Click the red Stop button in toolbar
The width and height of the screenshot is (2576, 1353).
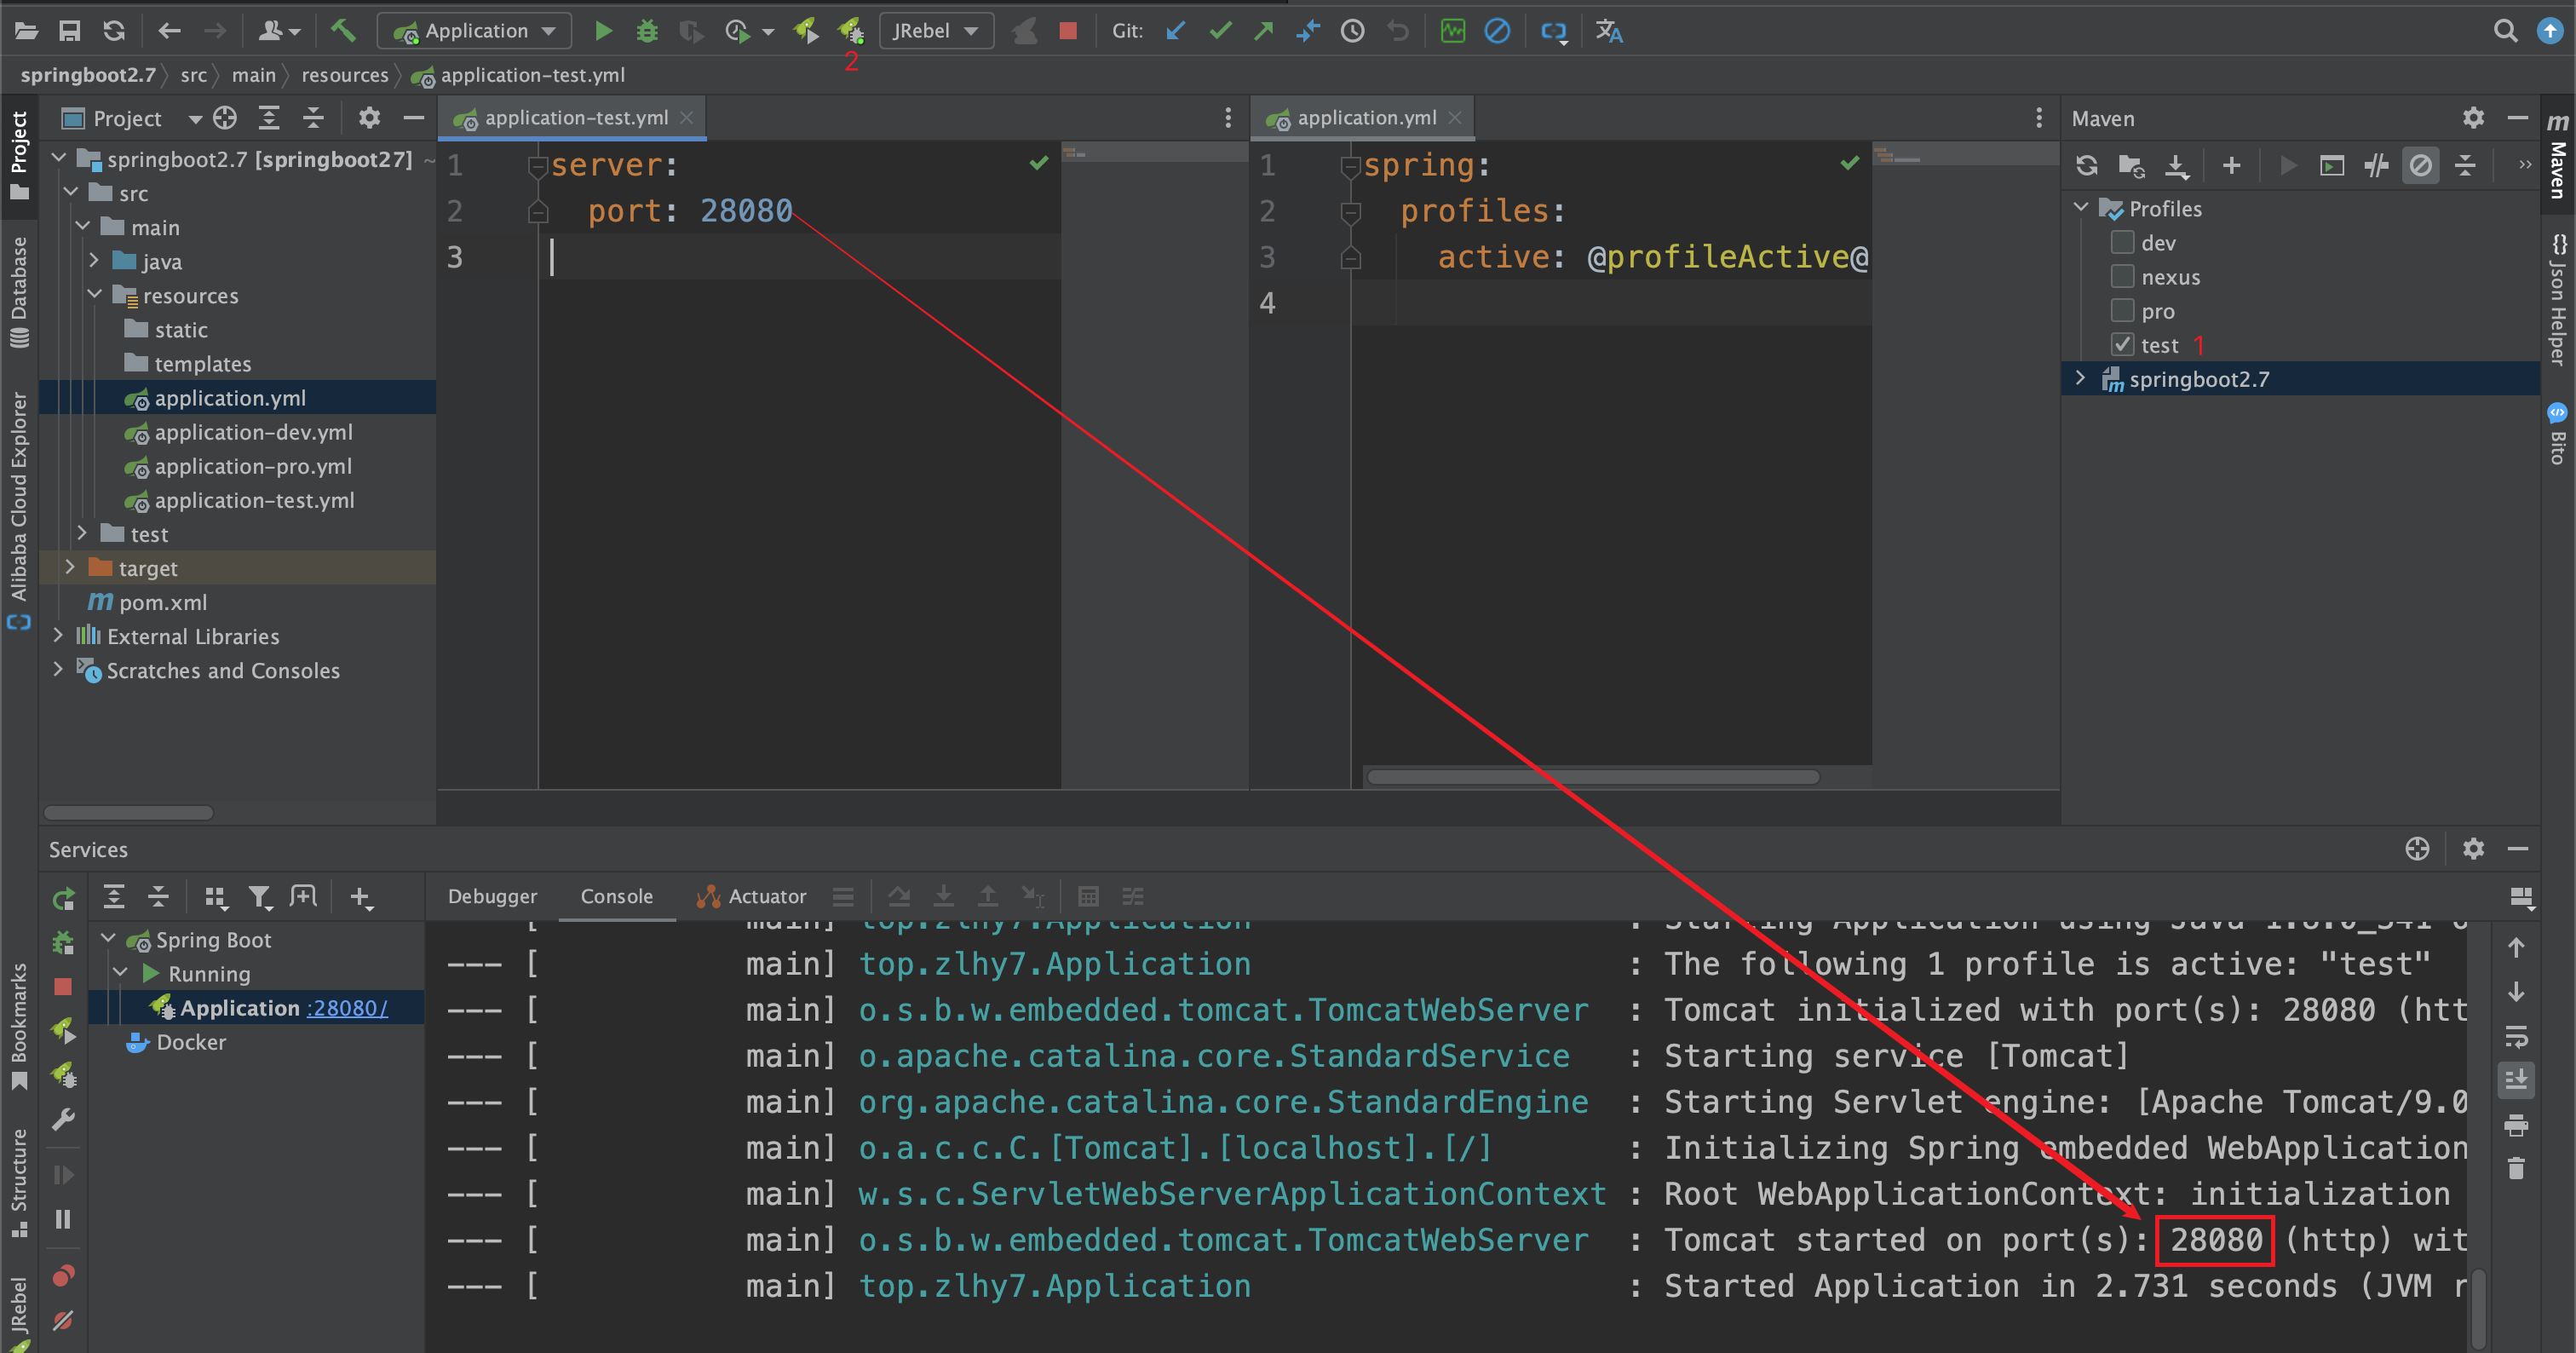[1068, 31]
